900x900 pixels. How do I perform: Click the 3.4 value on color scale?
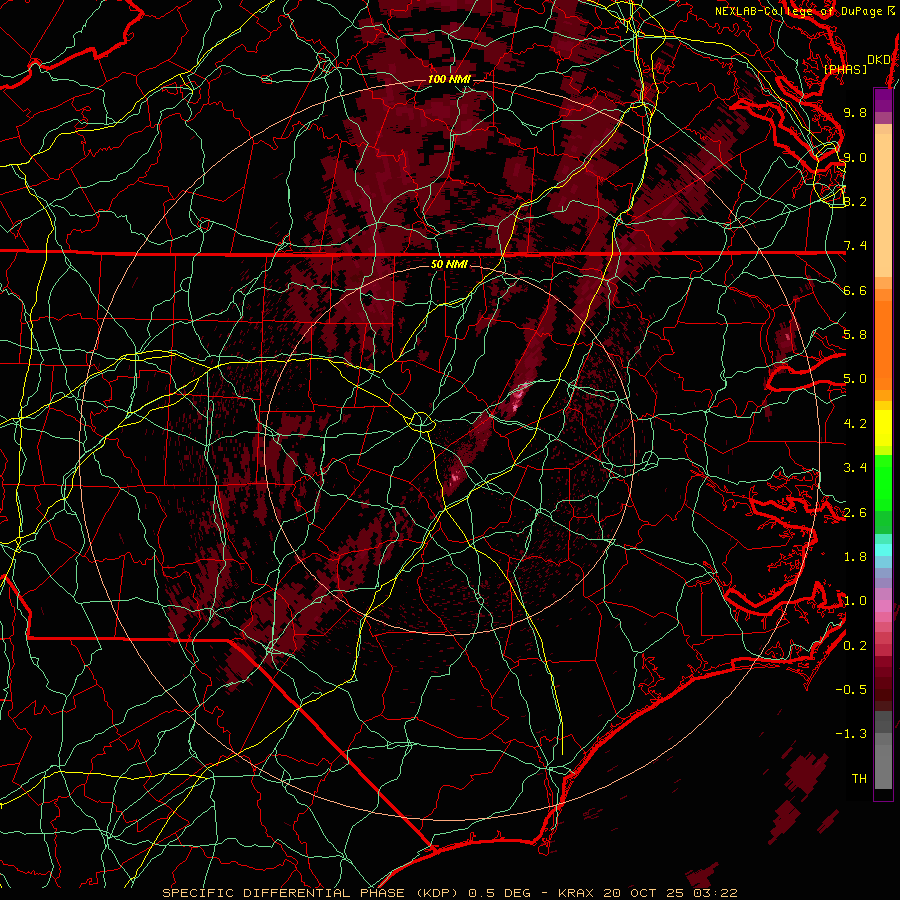(855, 468)
